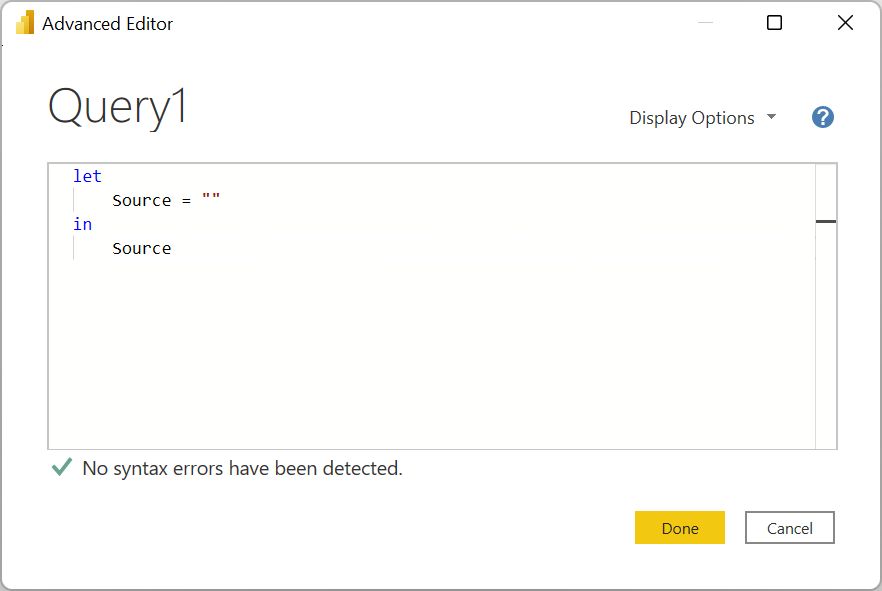
Task: Open the Display Options dropdown
Action: click(x=691, y=117)
